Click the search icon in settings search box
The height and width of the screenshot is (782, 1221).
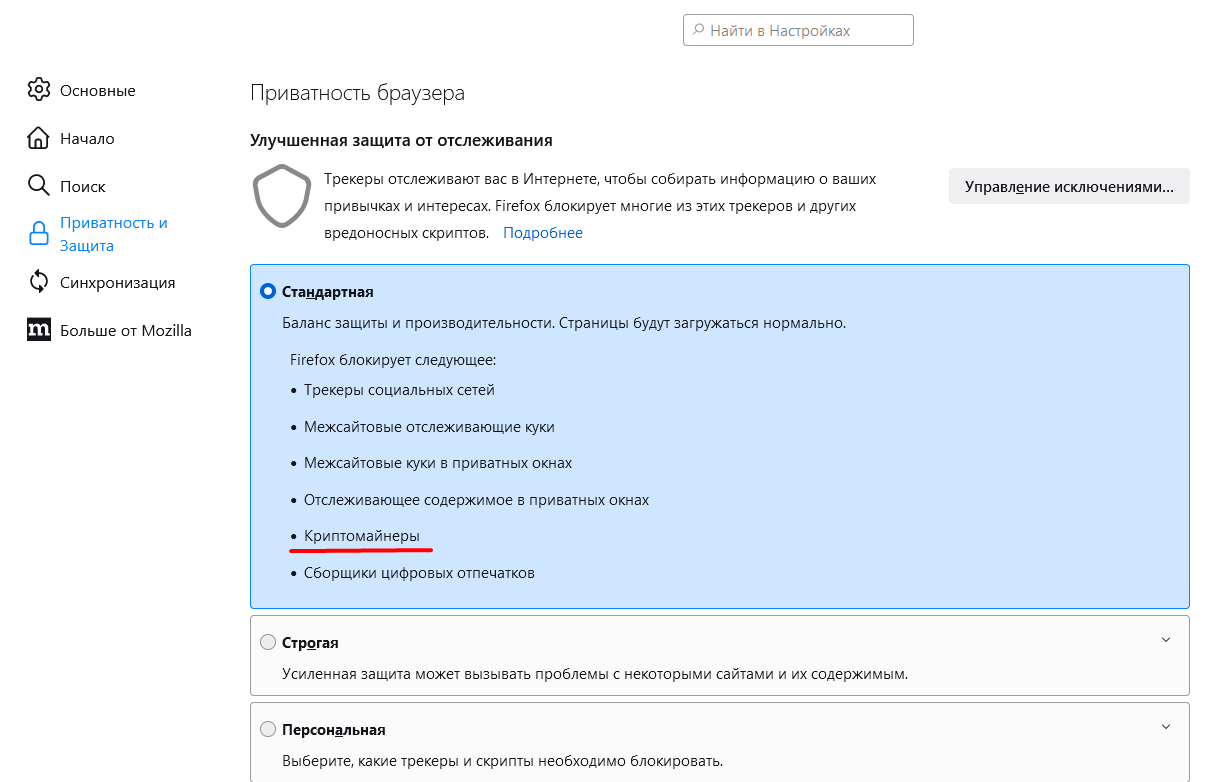697,30
